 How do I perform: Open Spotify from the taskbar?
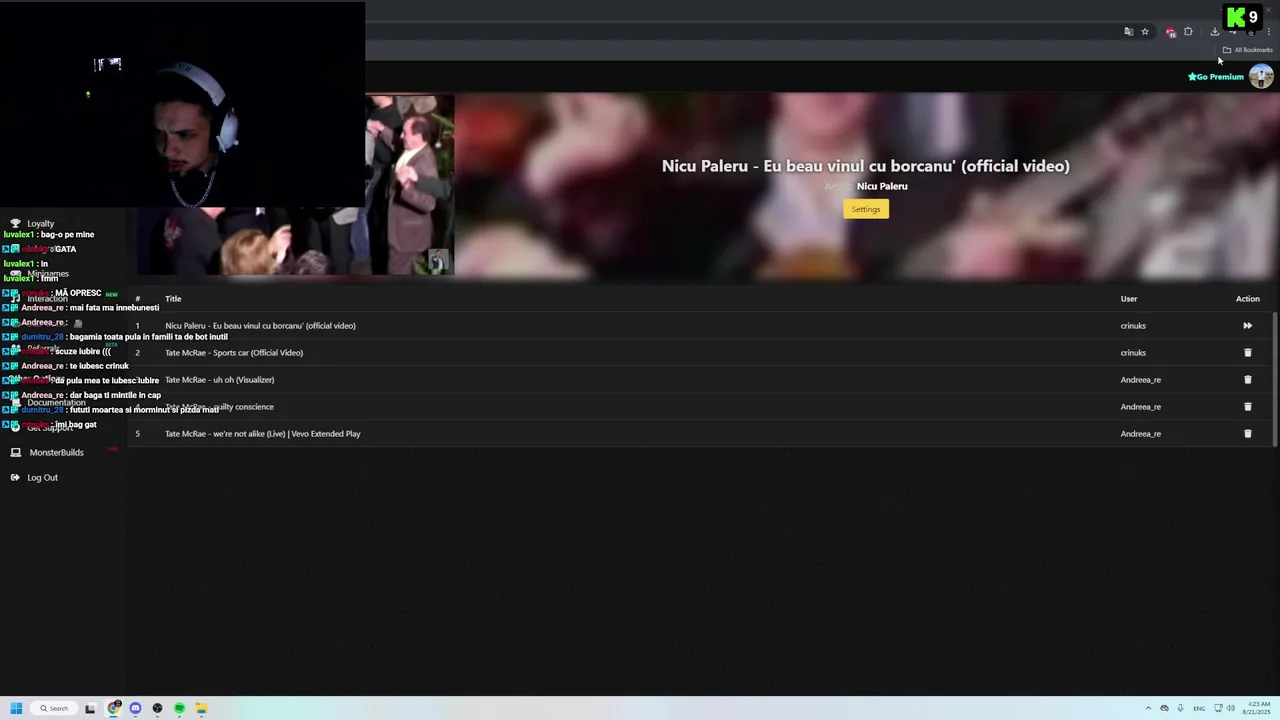click(x=179, y=708)
